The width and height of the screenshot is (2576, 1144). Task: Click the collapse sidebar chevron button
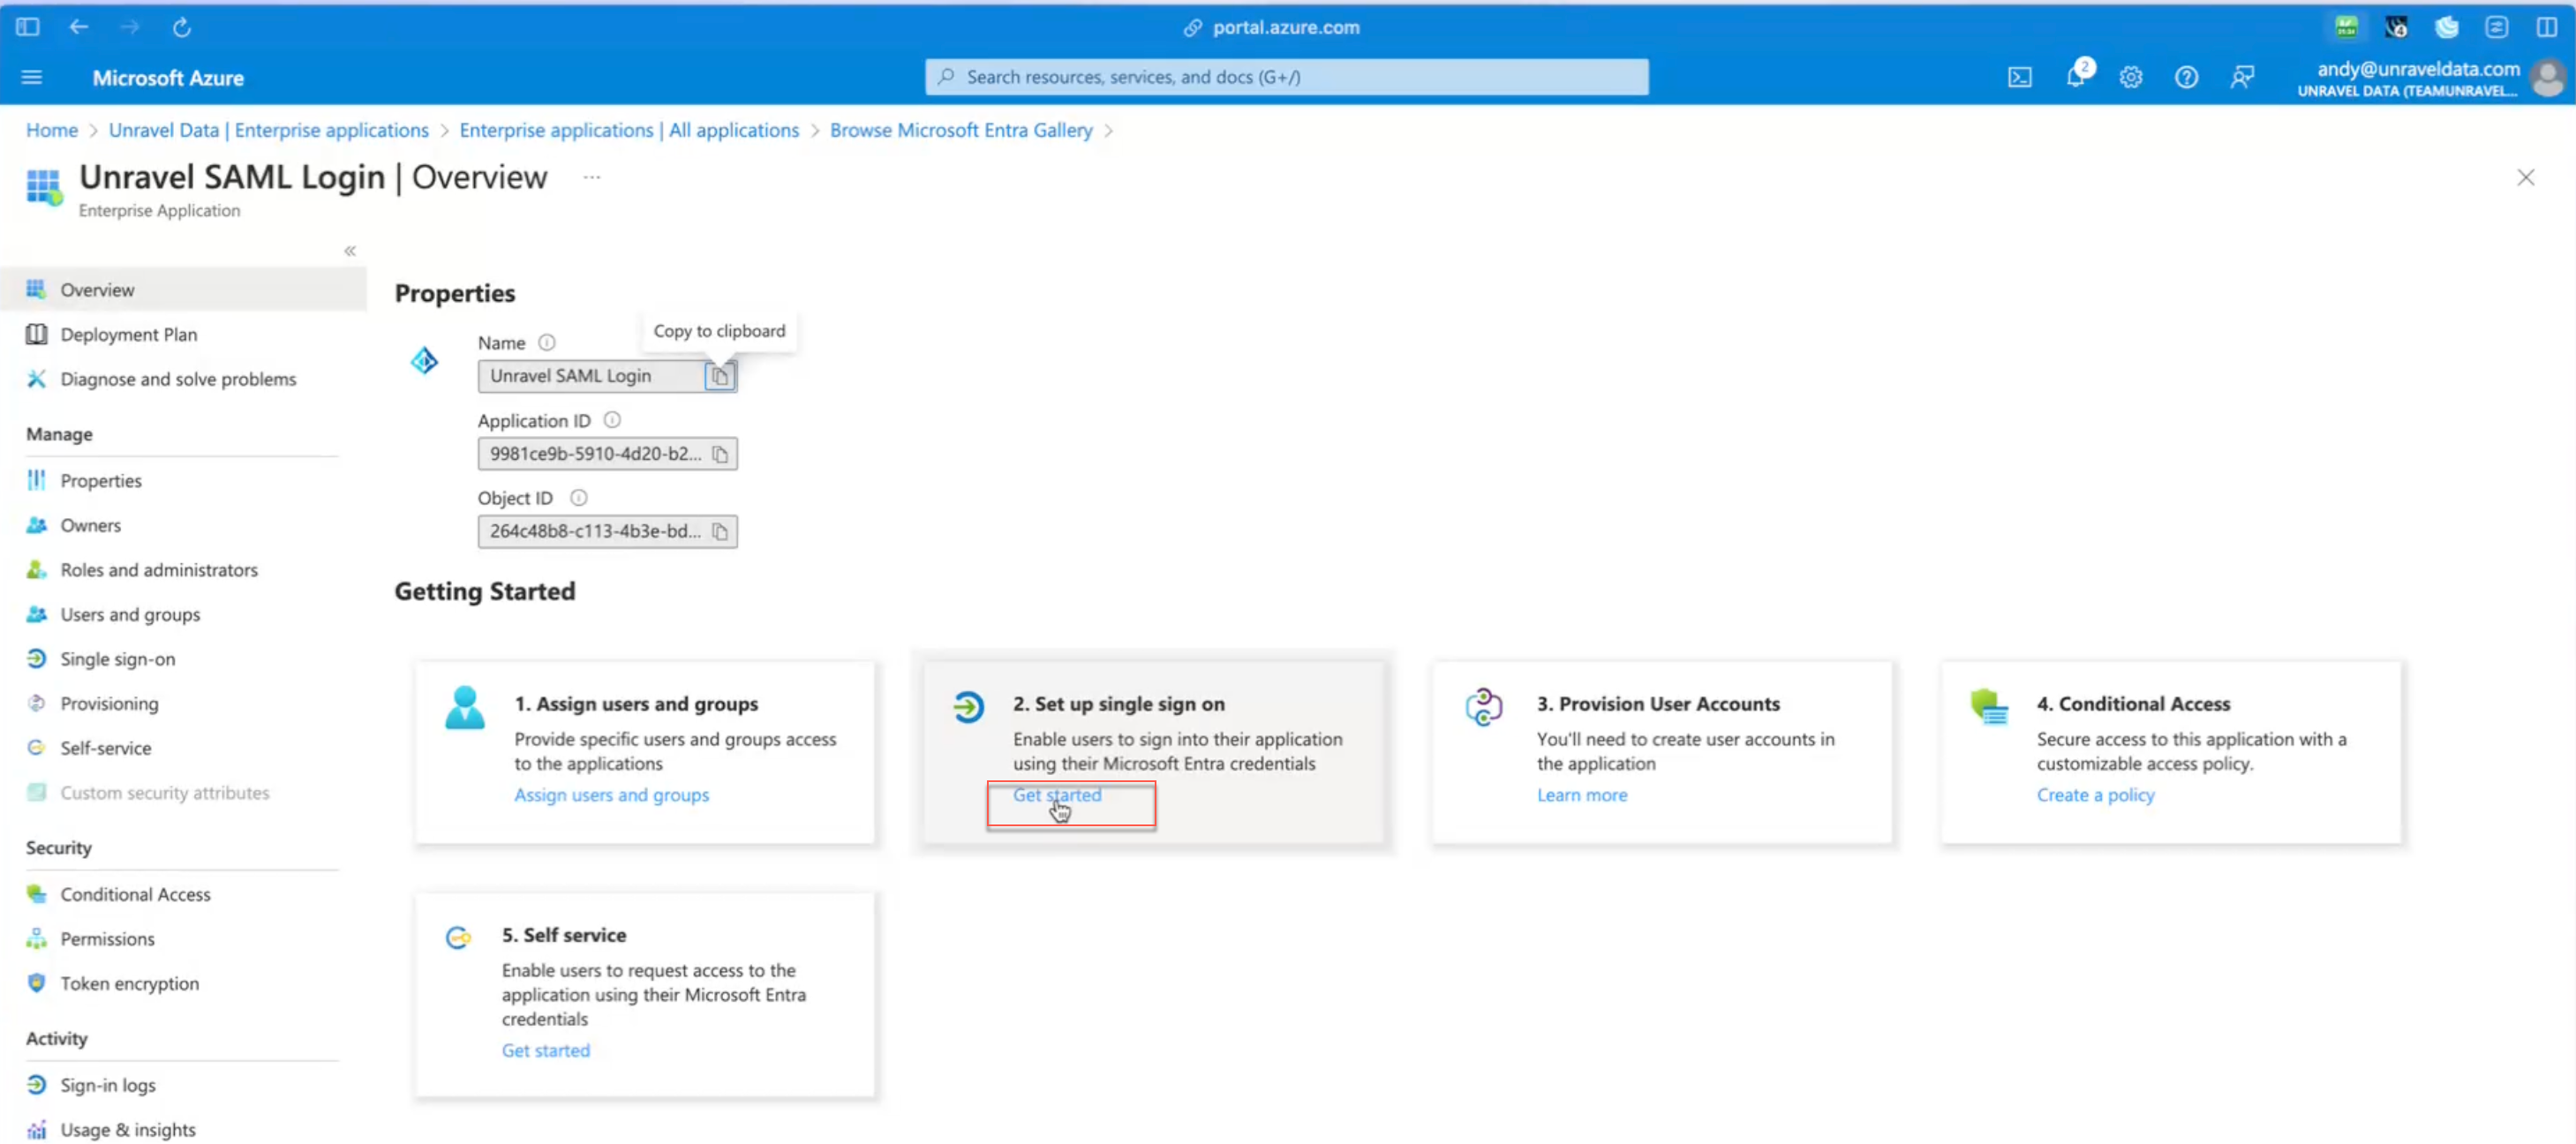[350, 250]
